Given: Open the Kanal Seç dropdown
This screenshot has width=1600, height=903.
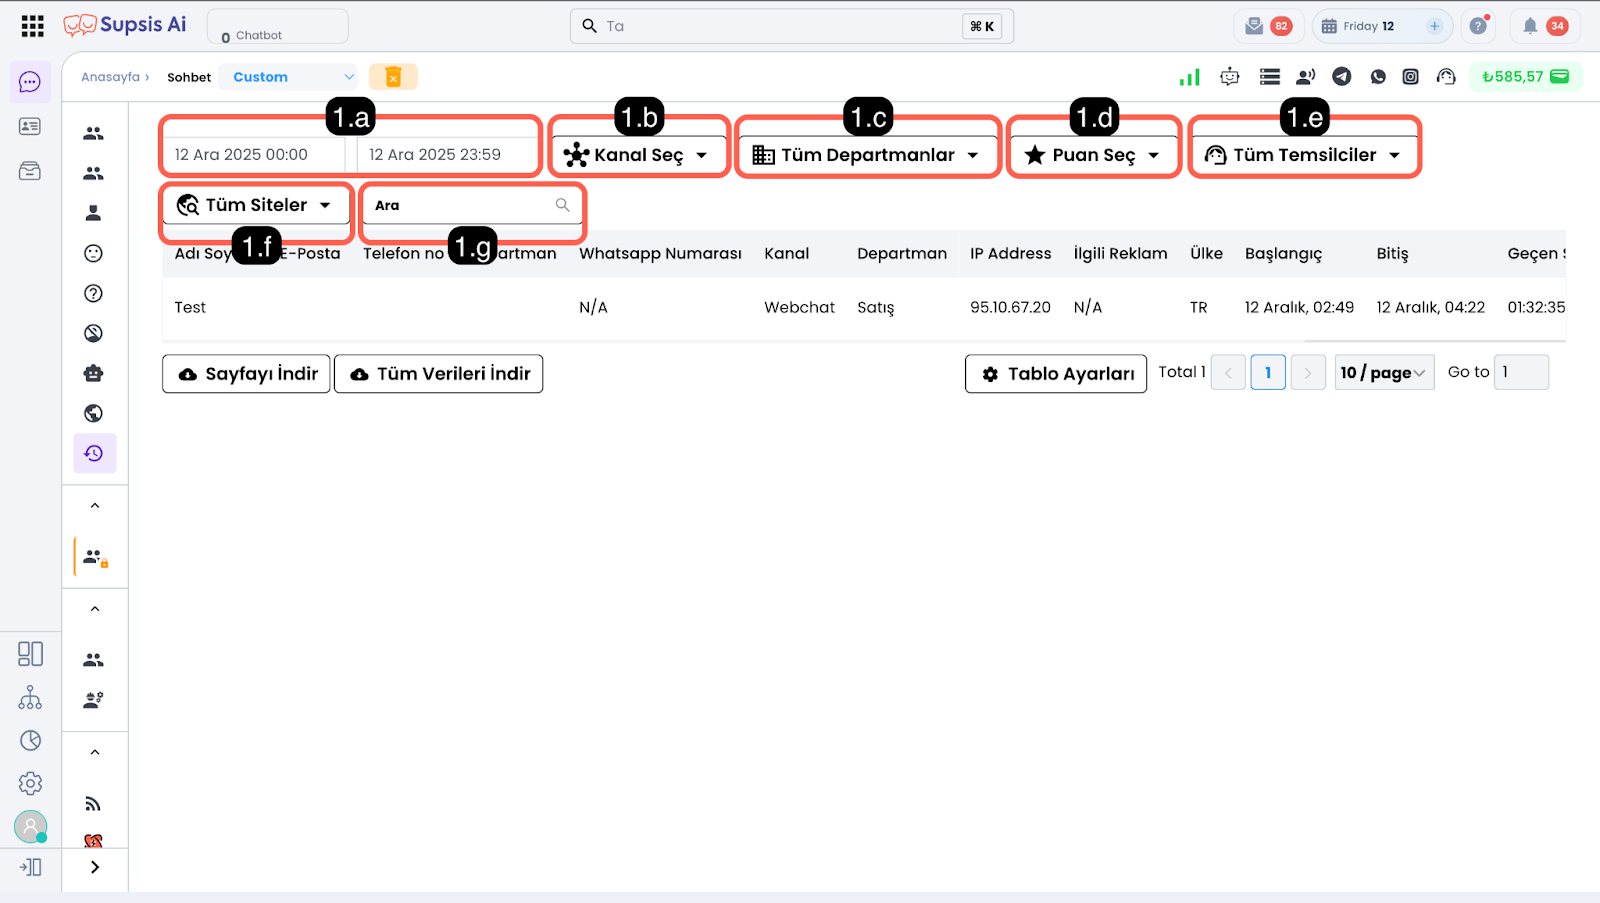Looking at the screenshot, I should tap(638, 155).
